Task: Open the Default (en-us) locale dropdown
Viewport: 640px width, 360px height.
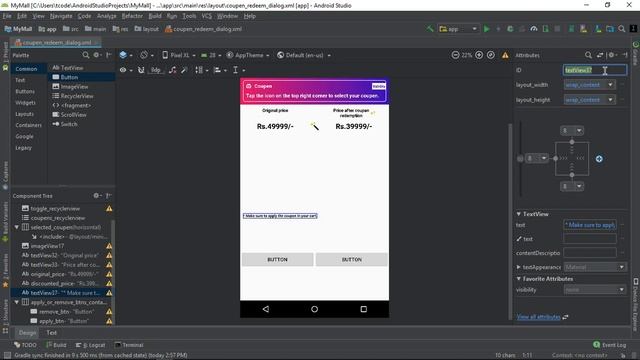Action: pos(304,55)
